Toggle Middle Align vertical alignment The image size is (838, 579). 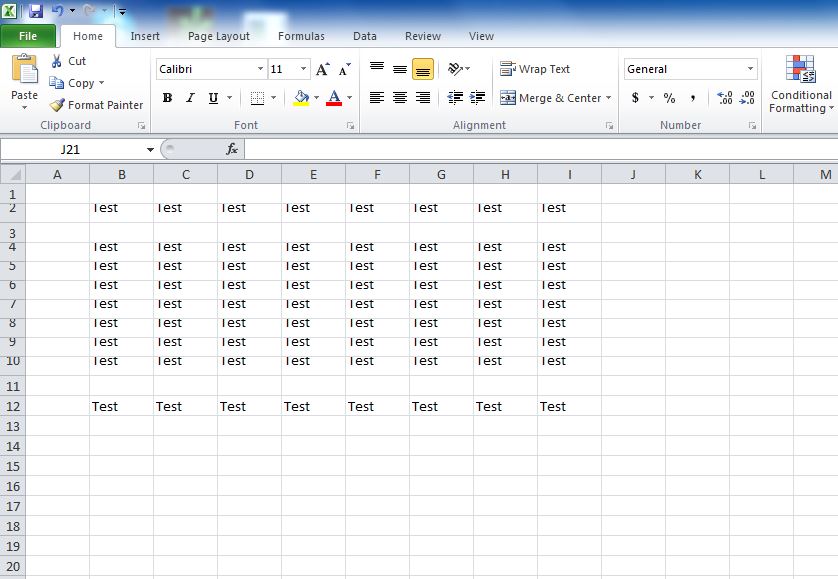pyautogui.click(x=400, y=68)
